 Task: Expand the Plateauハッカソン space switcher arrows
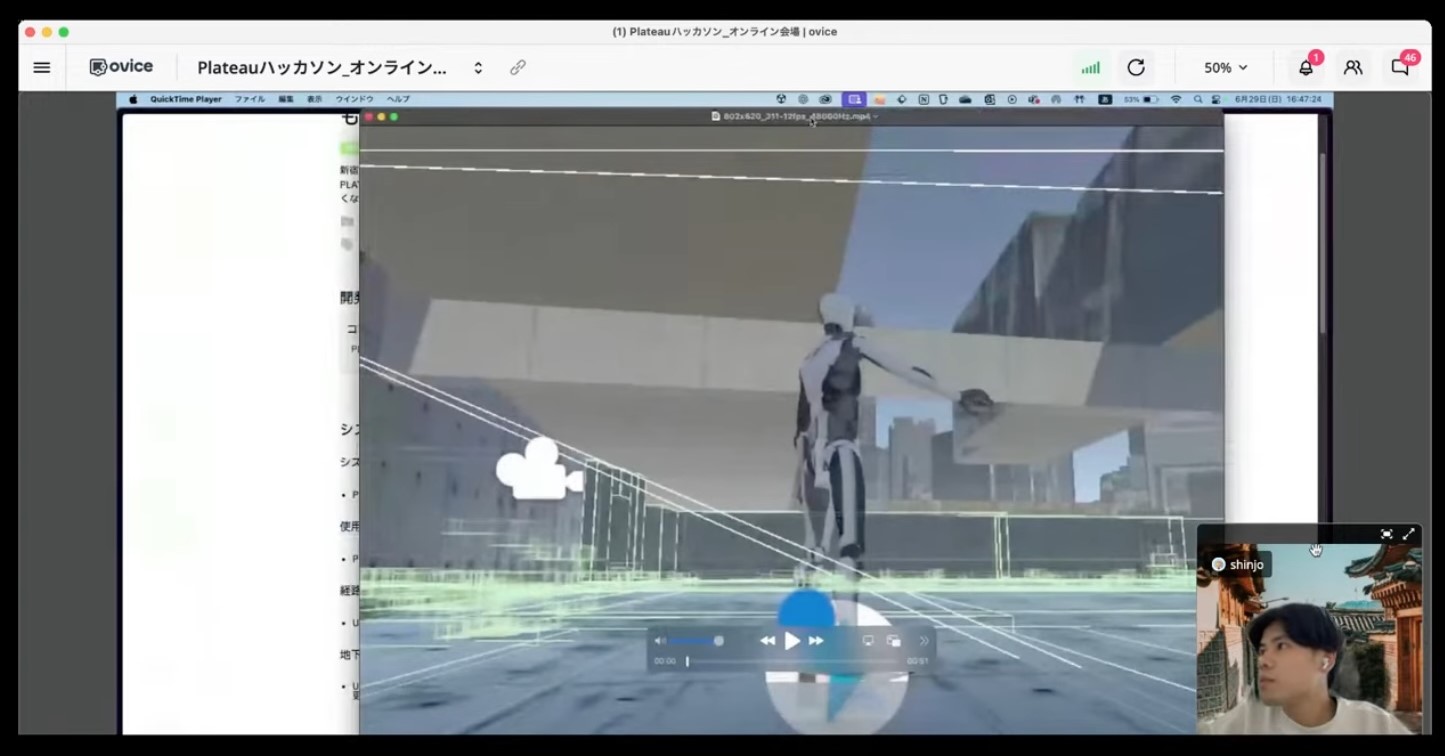(478, 68)
